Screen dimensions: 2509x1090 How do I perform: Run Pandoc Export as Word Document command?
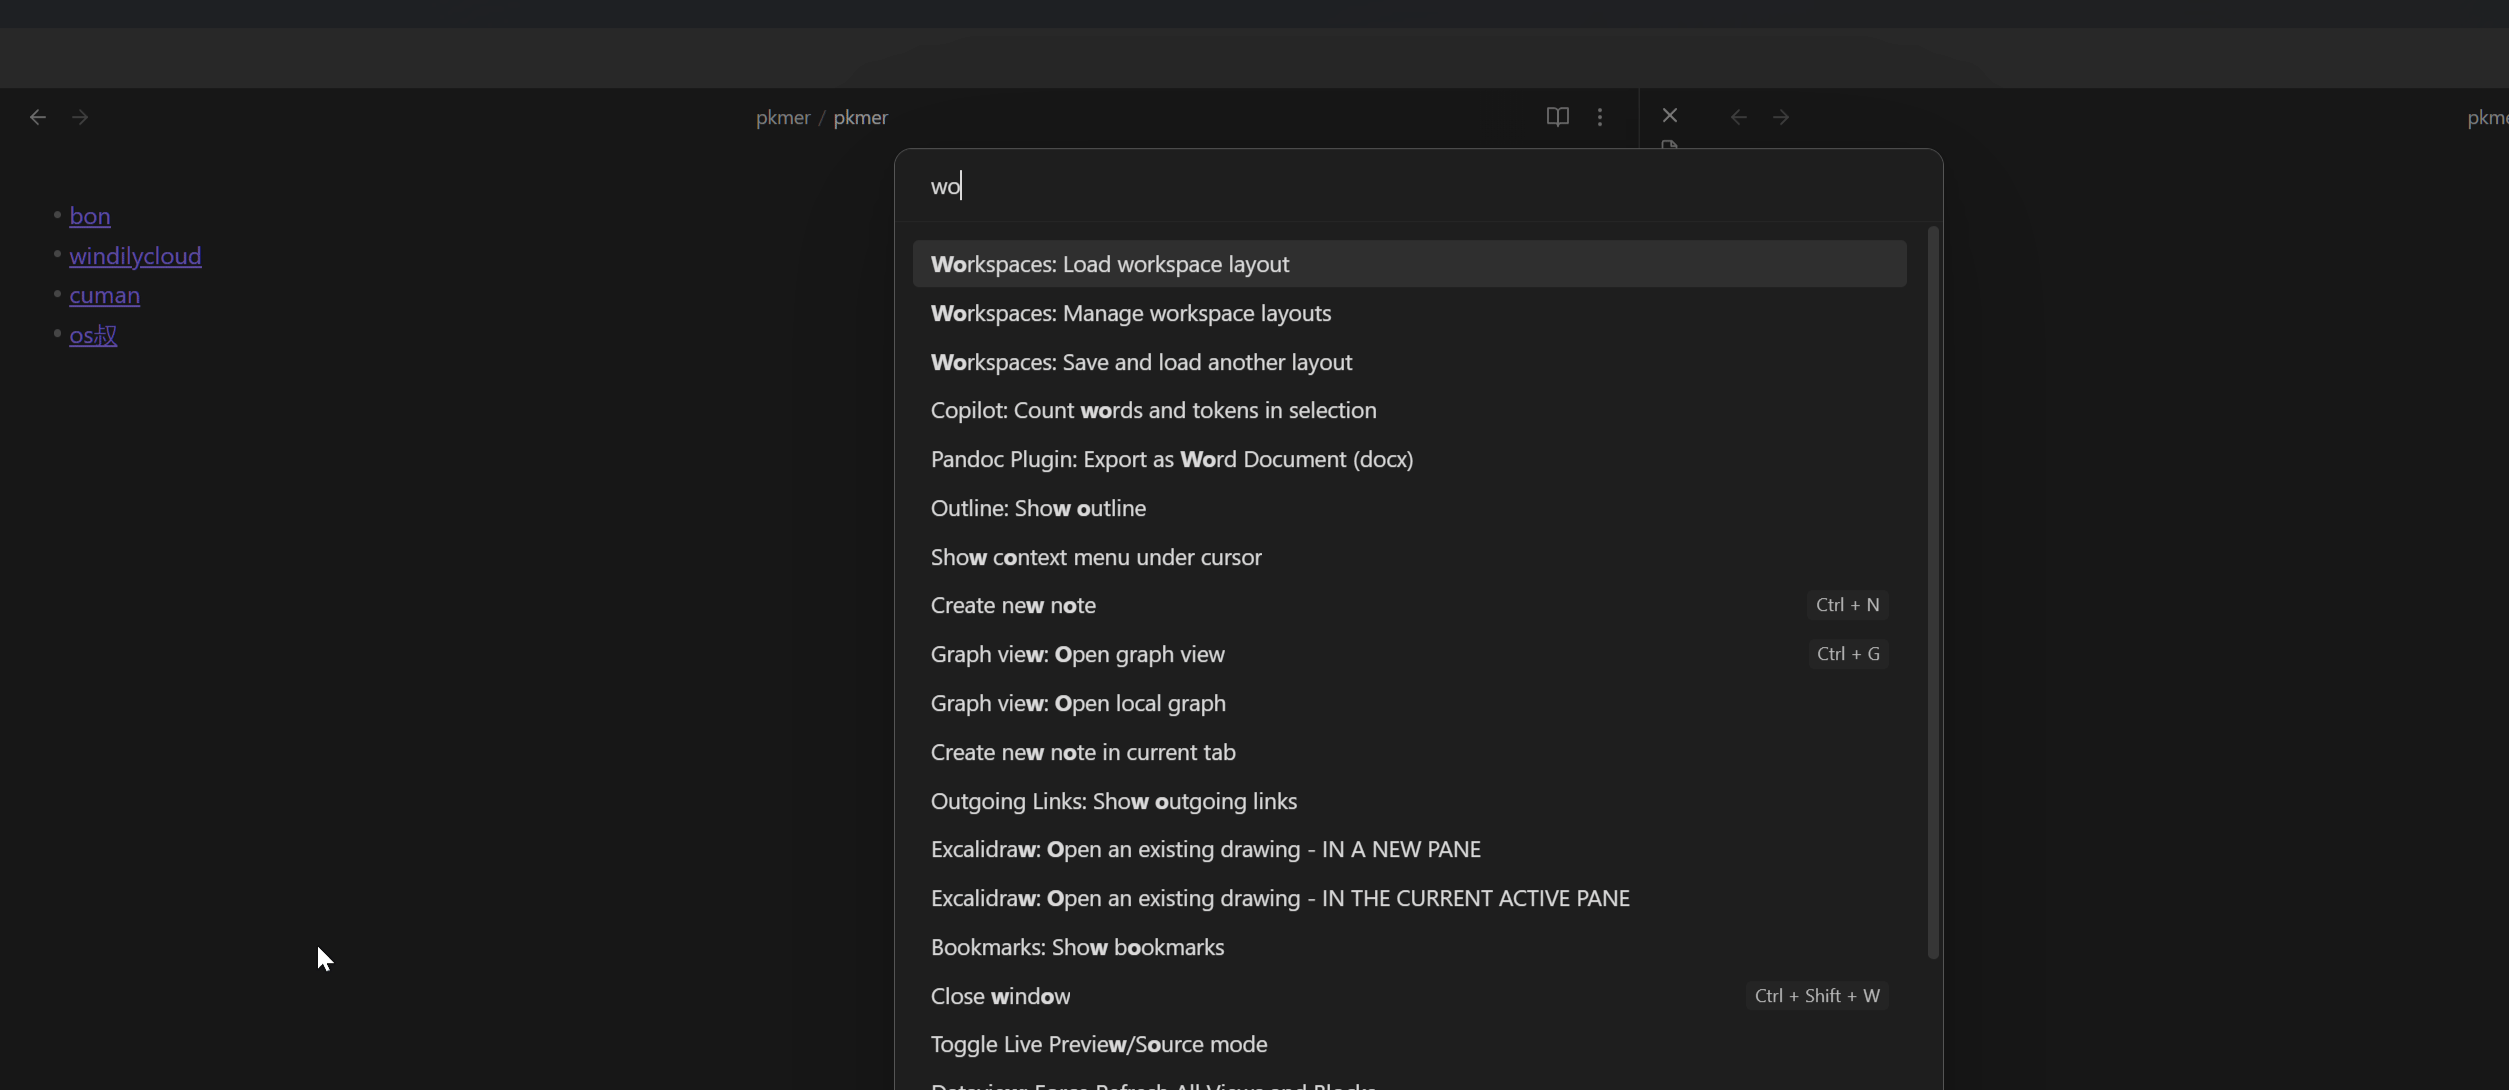pos(1171,459)
